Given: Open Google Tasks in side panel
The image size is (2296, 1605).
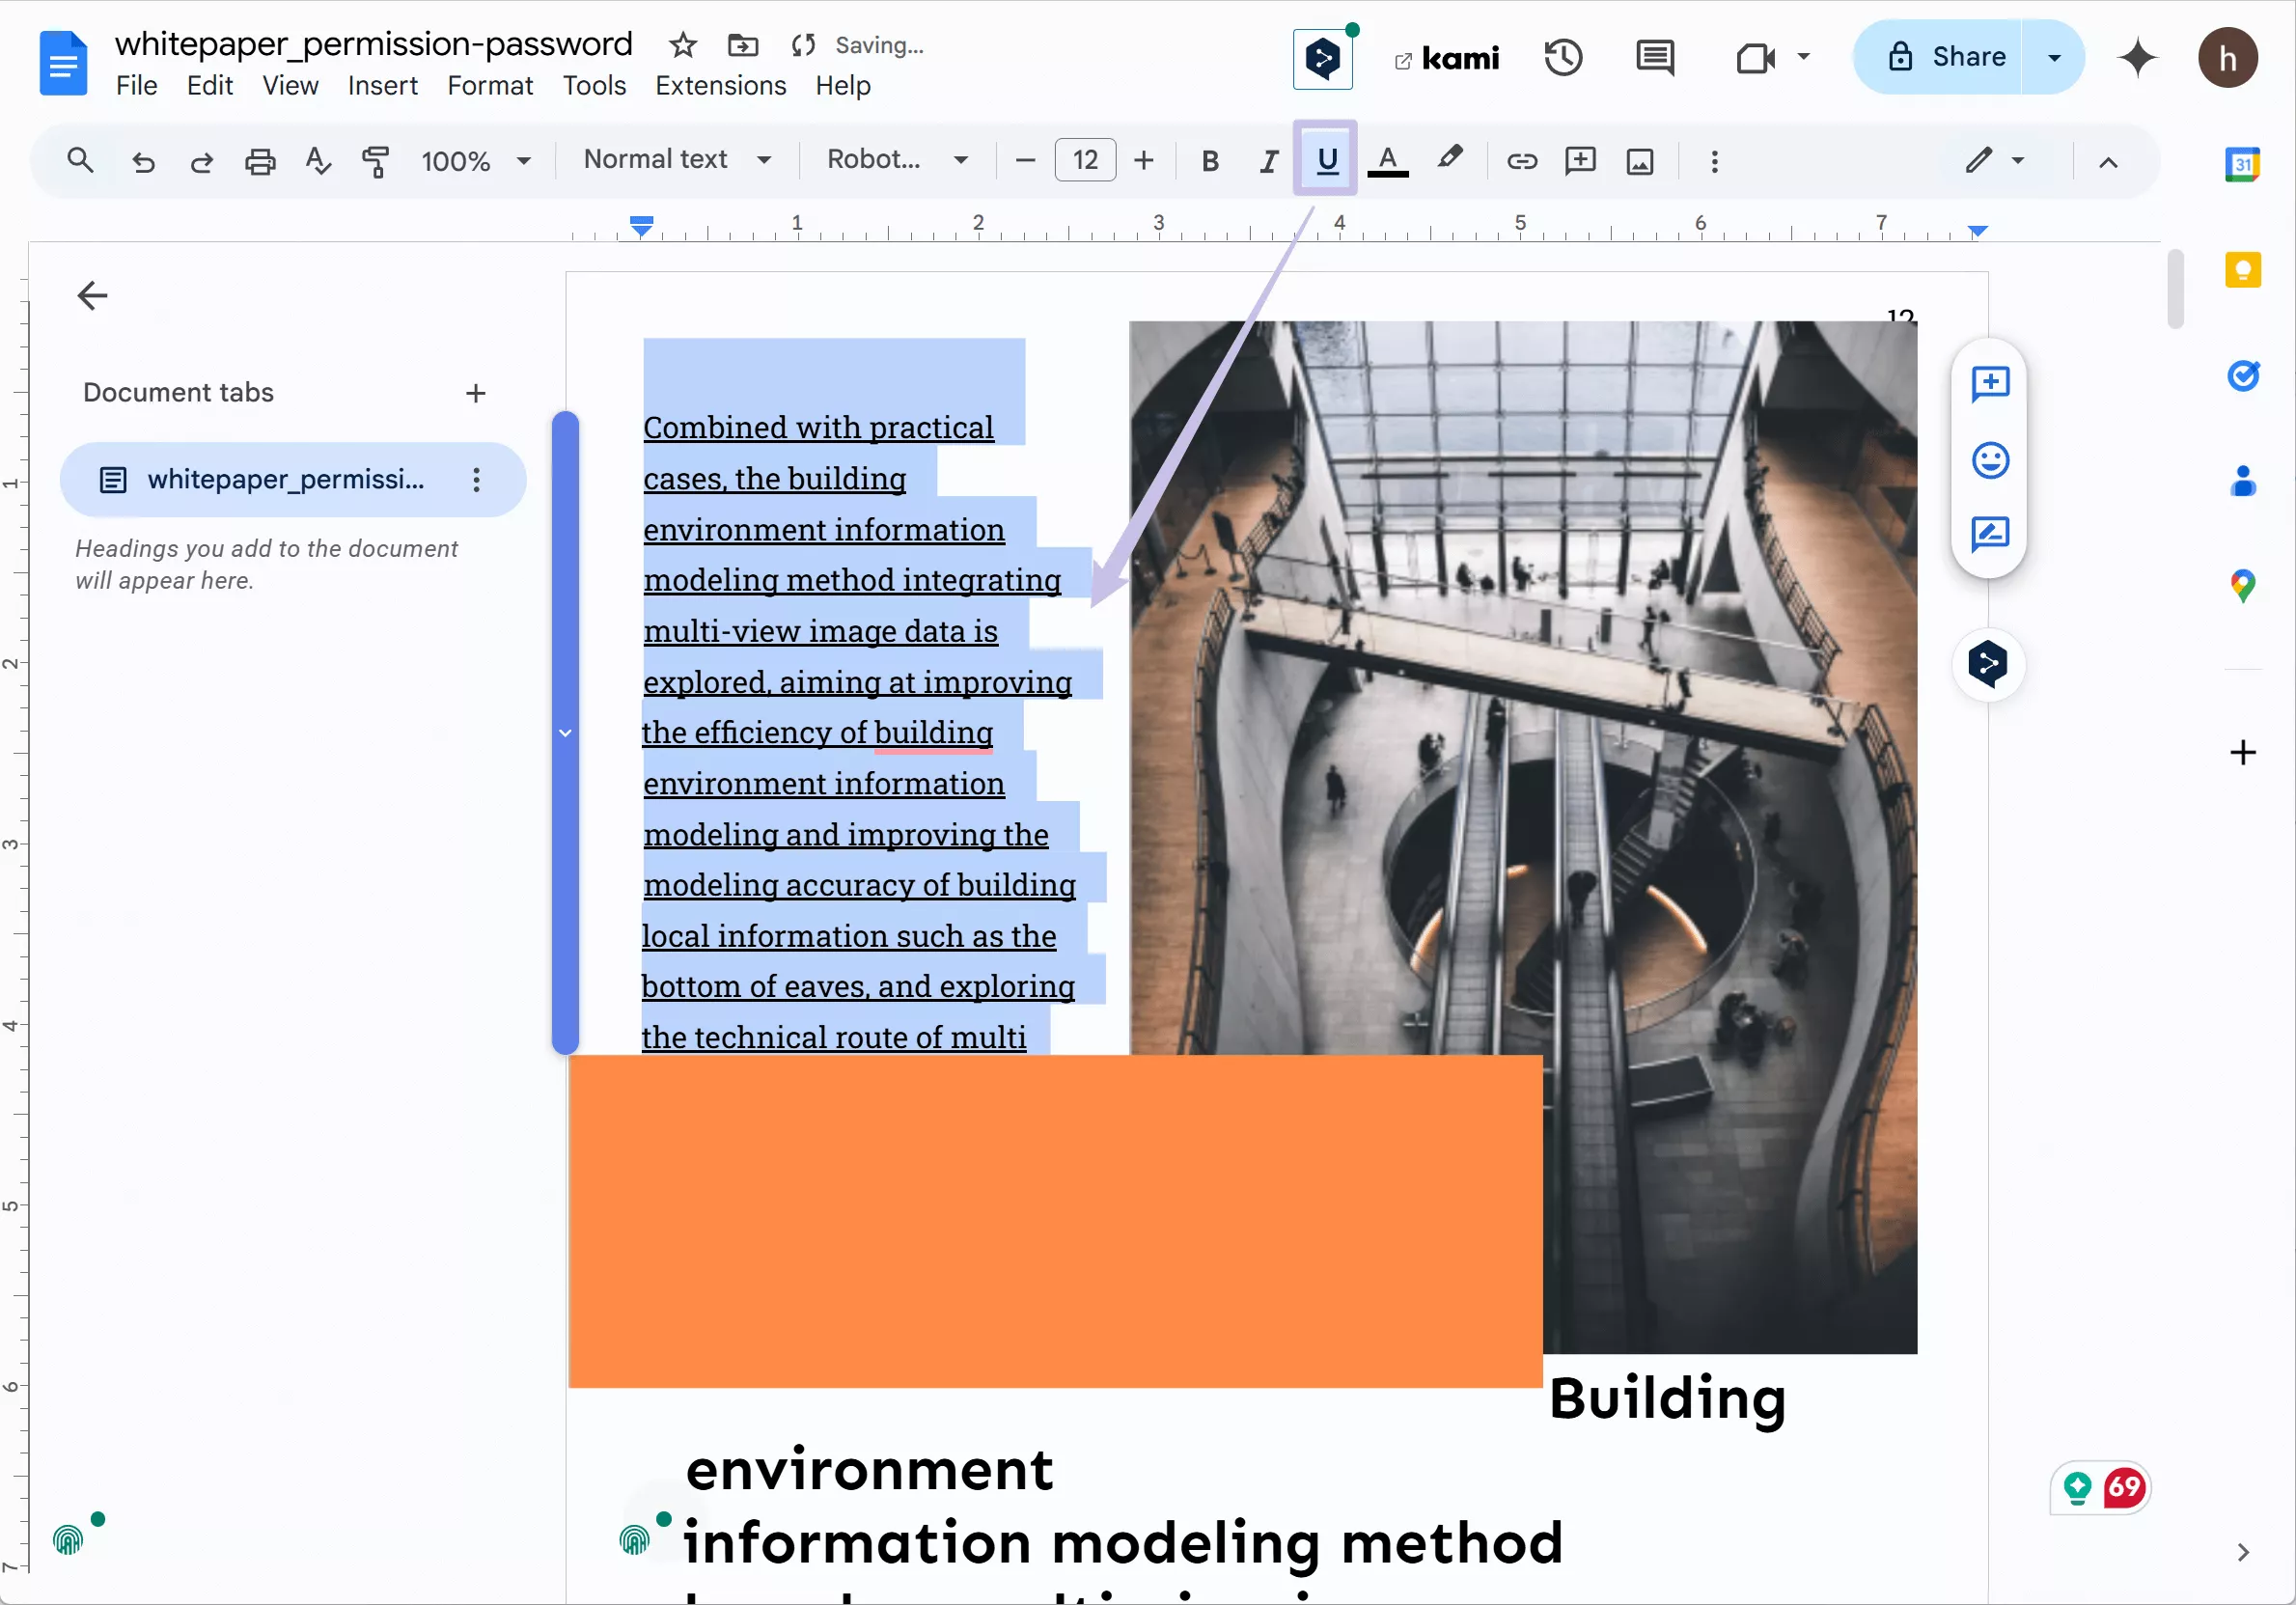Looking at the screenshot, I should click(x=2242, y=375).
